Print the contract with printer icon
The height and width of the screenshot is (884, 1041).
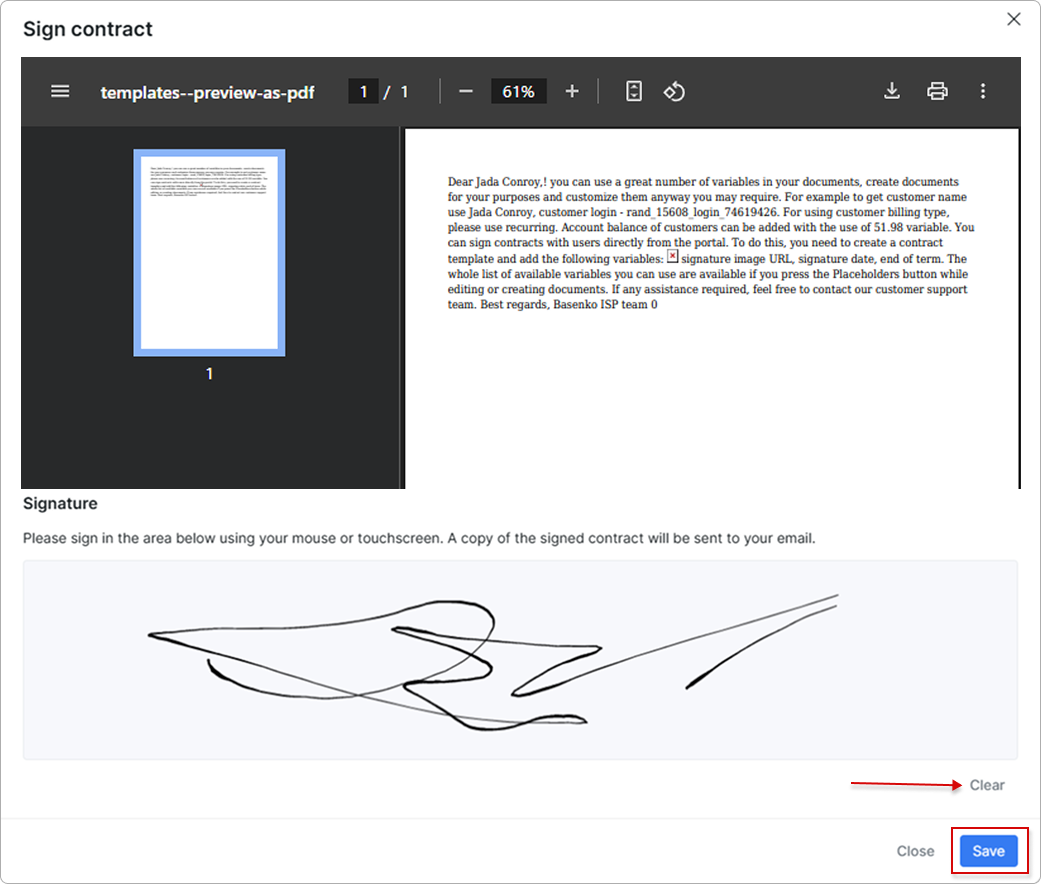pos(937,92)
